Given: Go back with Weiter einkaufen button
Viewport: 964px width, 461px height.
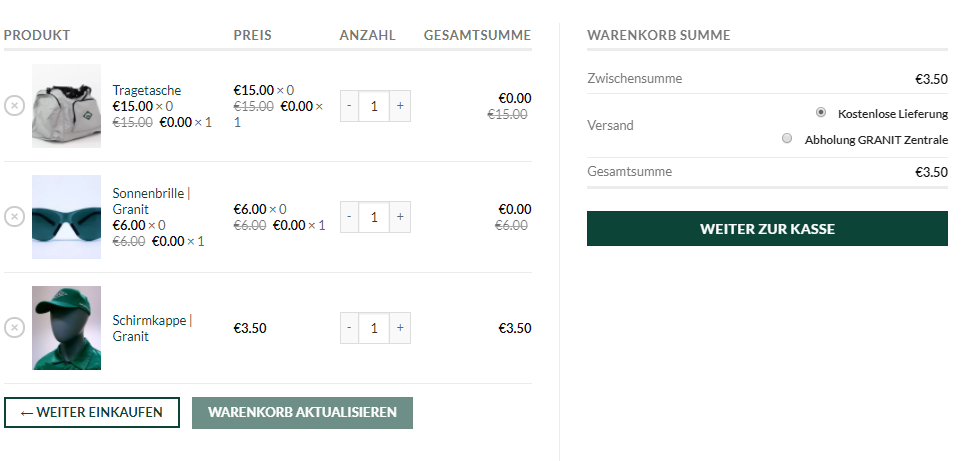Looking at the screenshot, I should point(92,412).
